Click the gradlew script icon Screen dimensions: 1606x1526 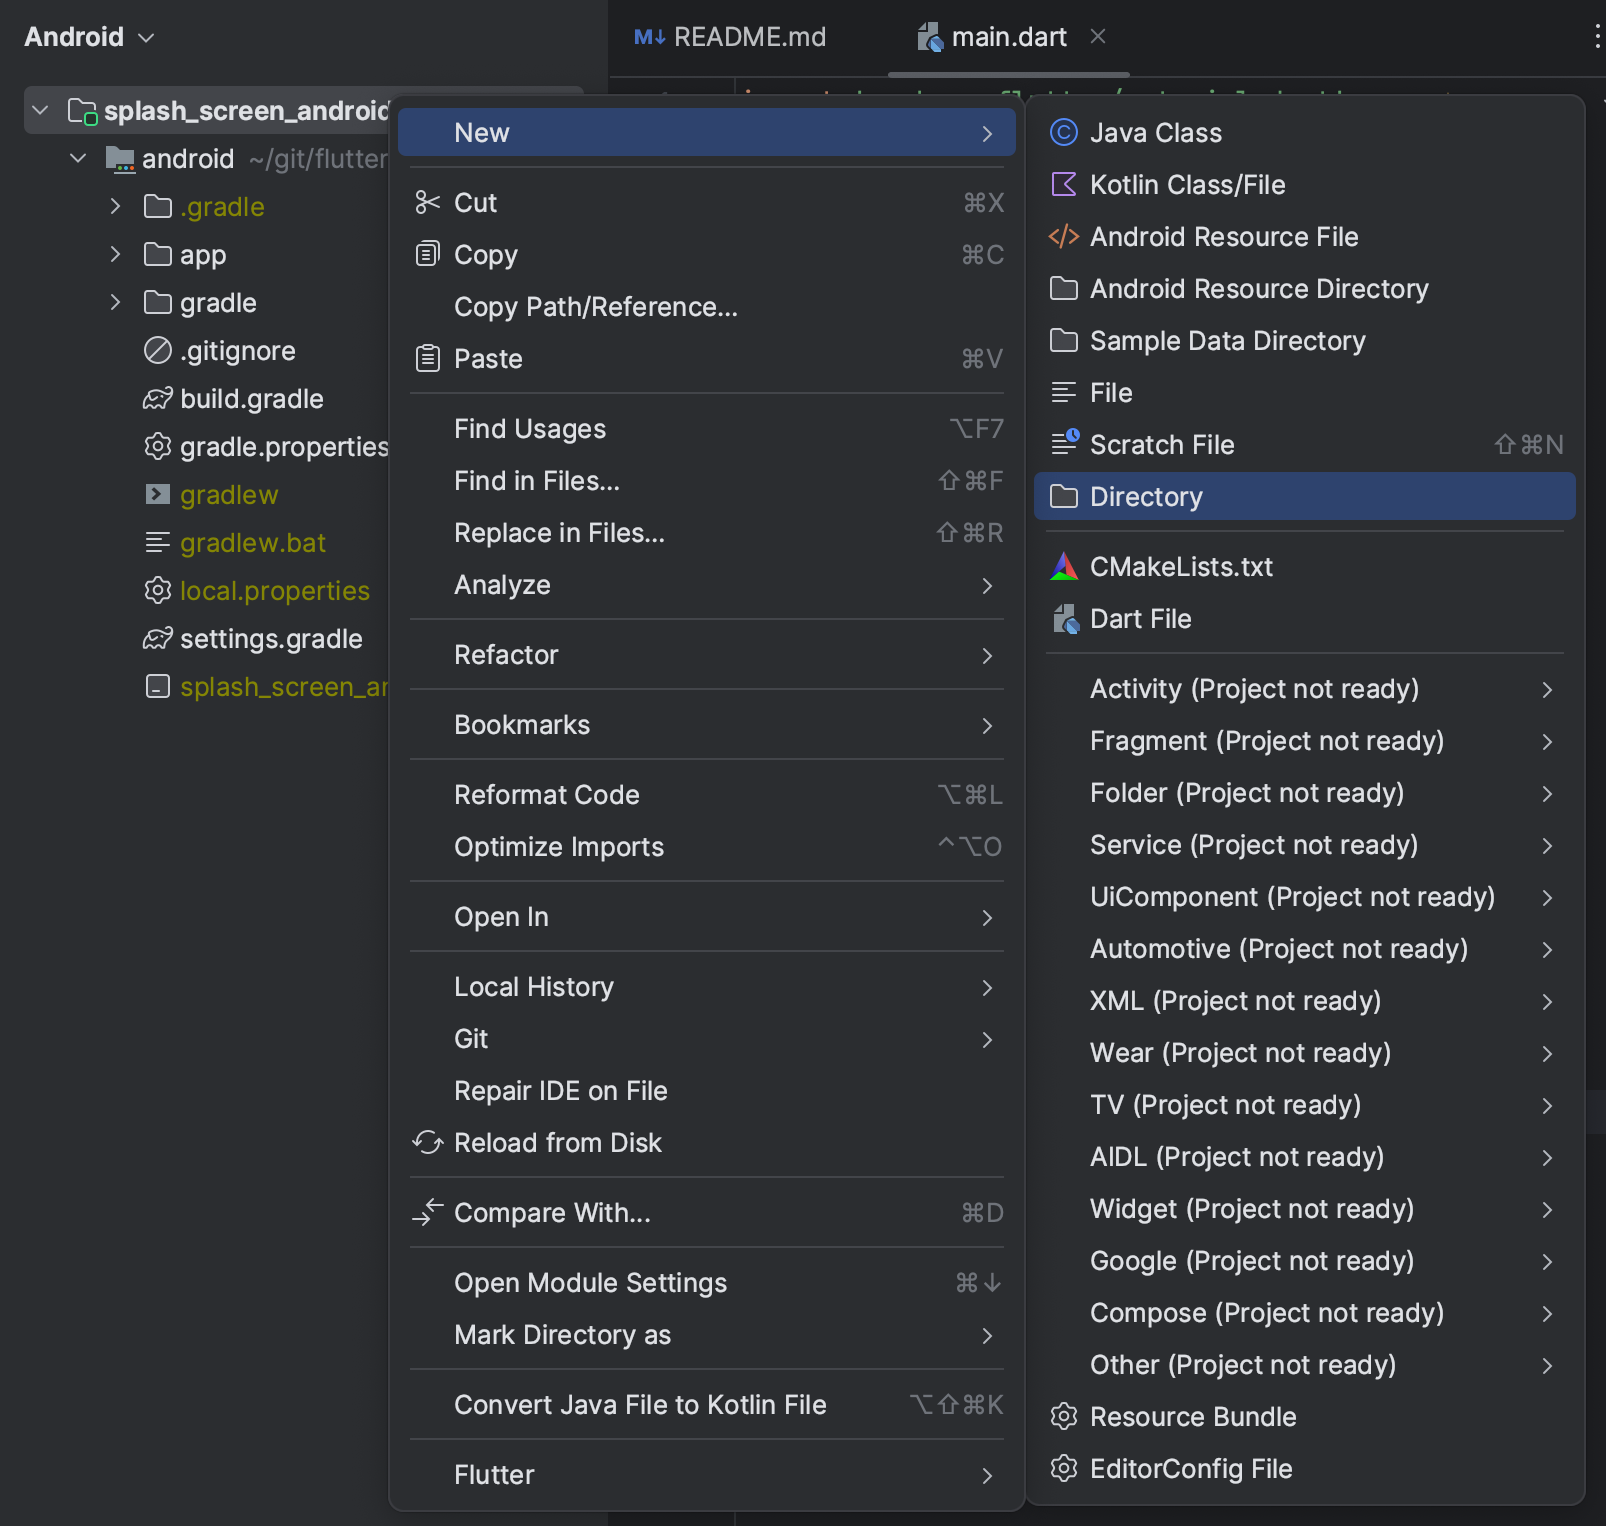click(158, 494)
